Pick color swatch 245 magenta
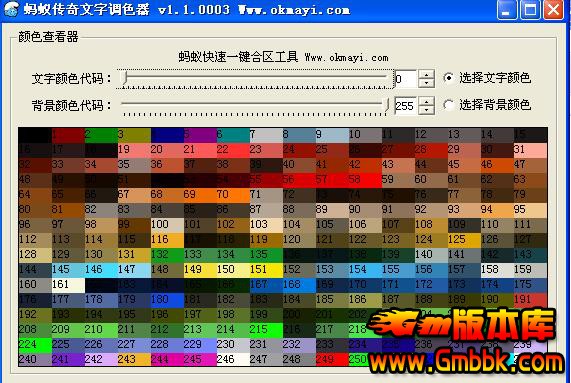The width and height of the screenshot is (571, 383). click(200, 359)
